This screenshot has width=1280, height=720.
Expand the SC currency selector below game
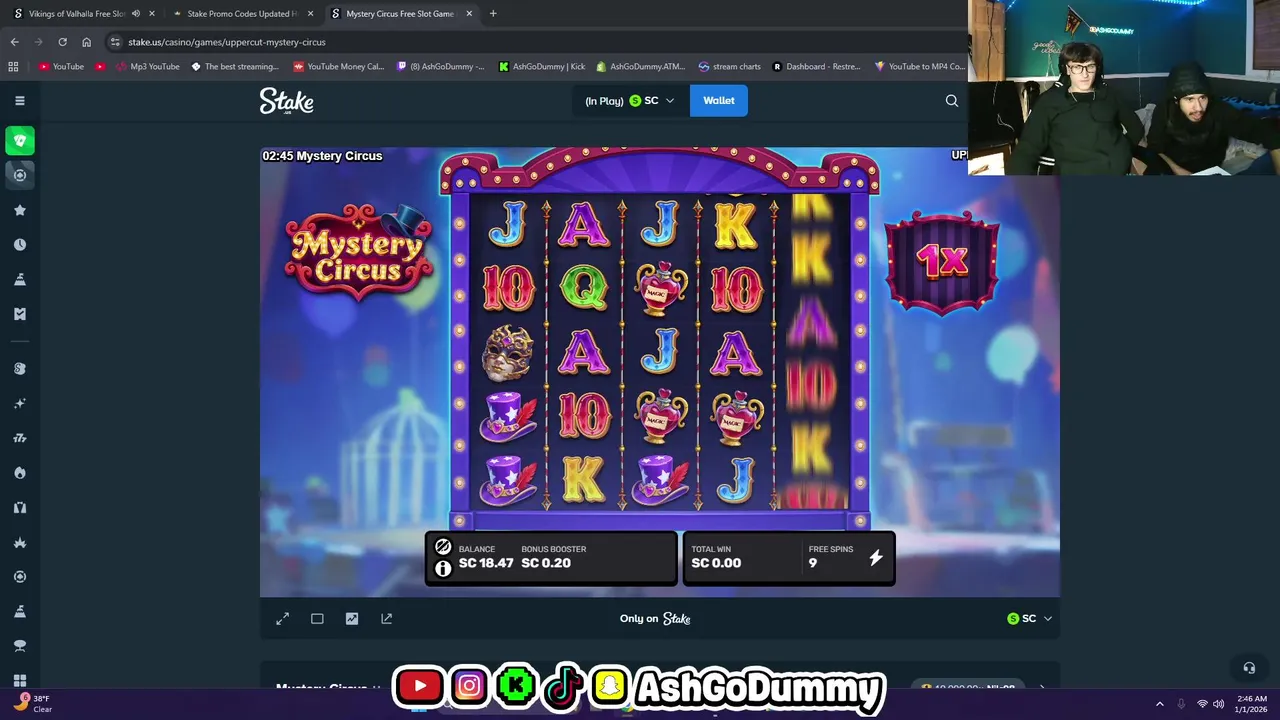pos(1030,619)
